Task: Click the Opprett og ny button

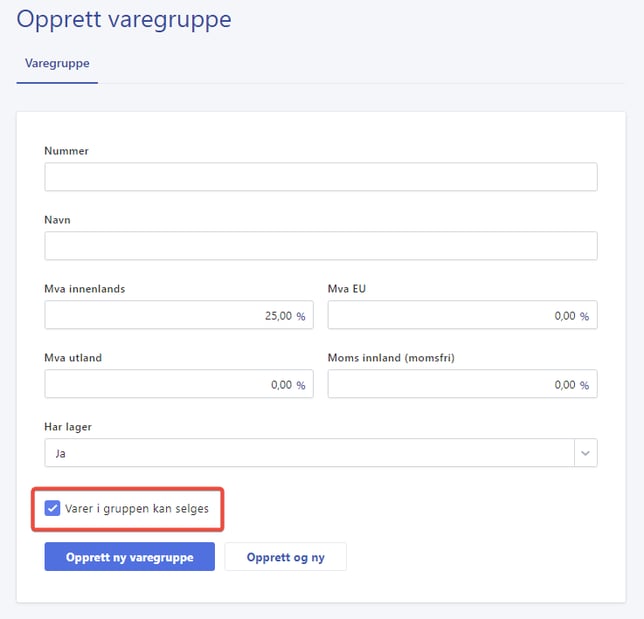Action: tap(285, 557)
